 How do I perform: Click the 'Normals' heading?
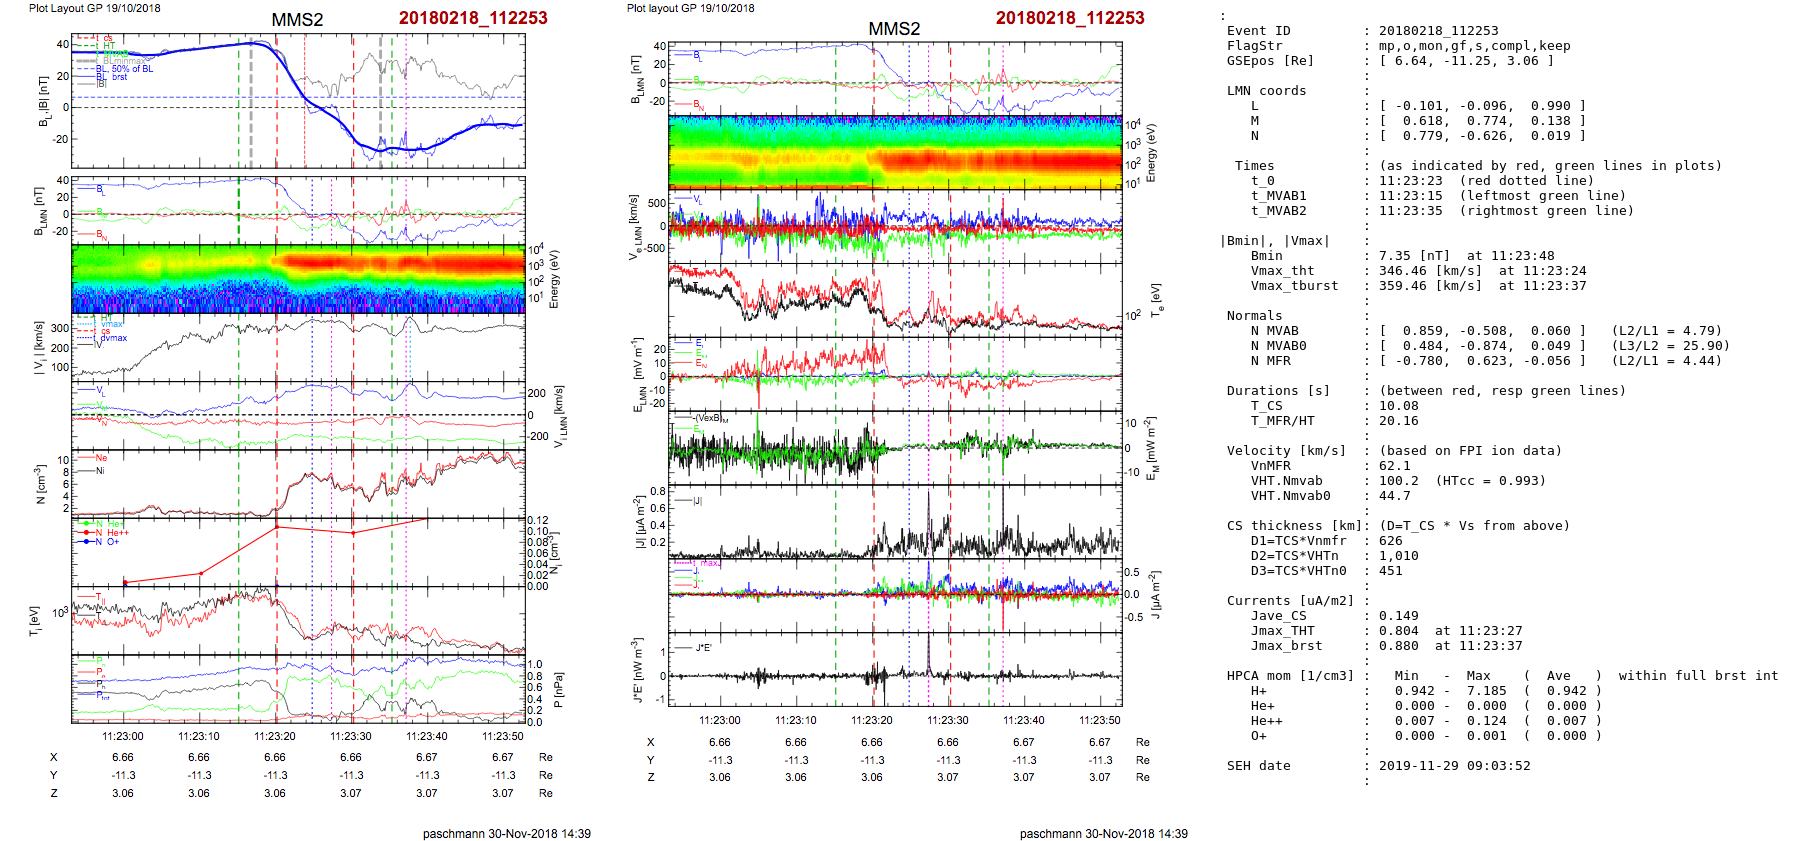pyautogui.click(x=1255, y=316)
